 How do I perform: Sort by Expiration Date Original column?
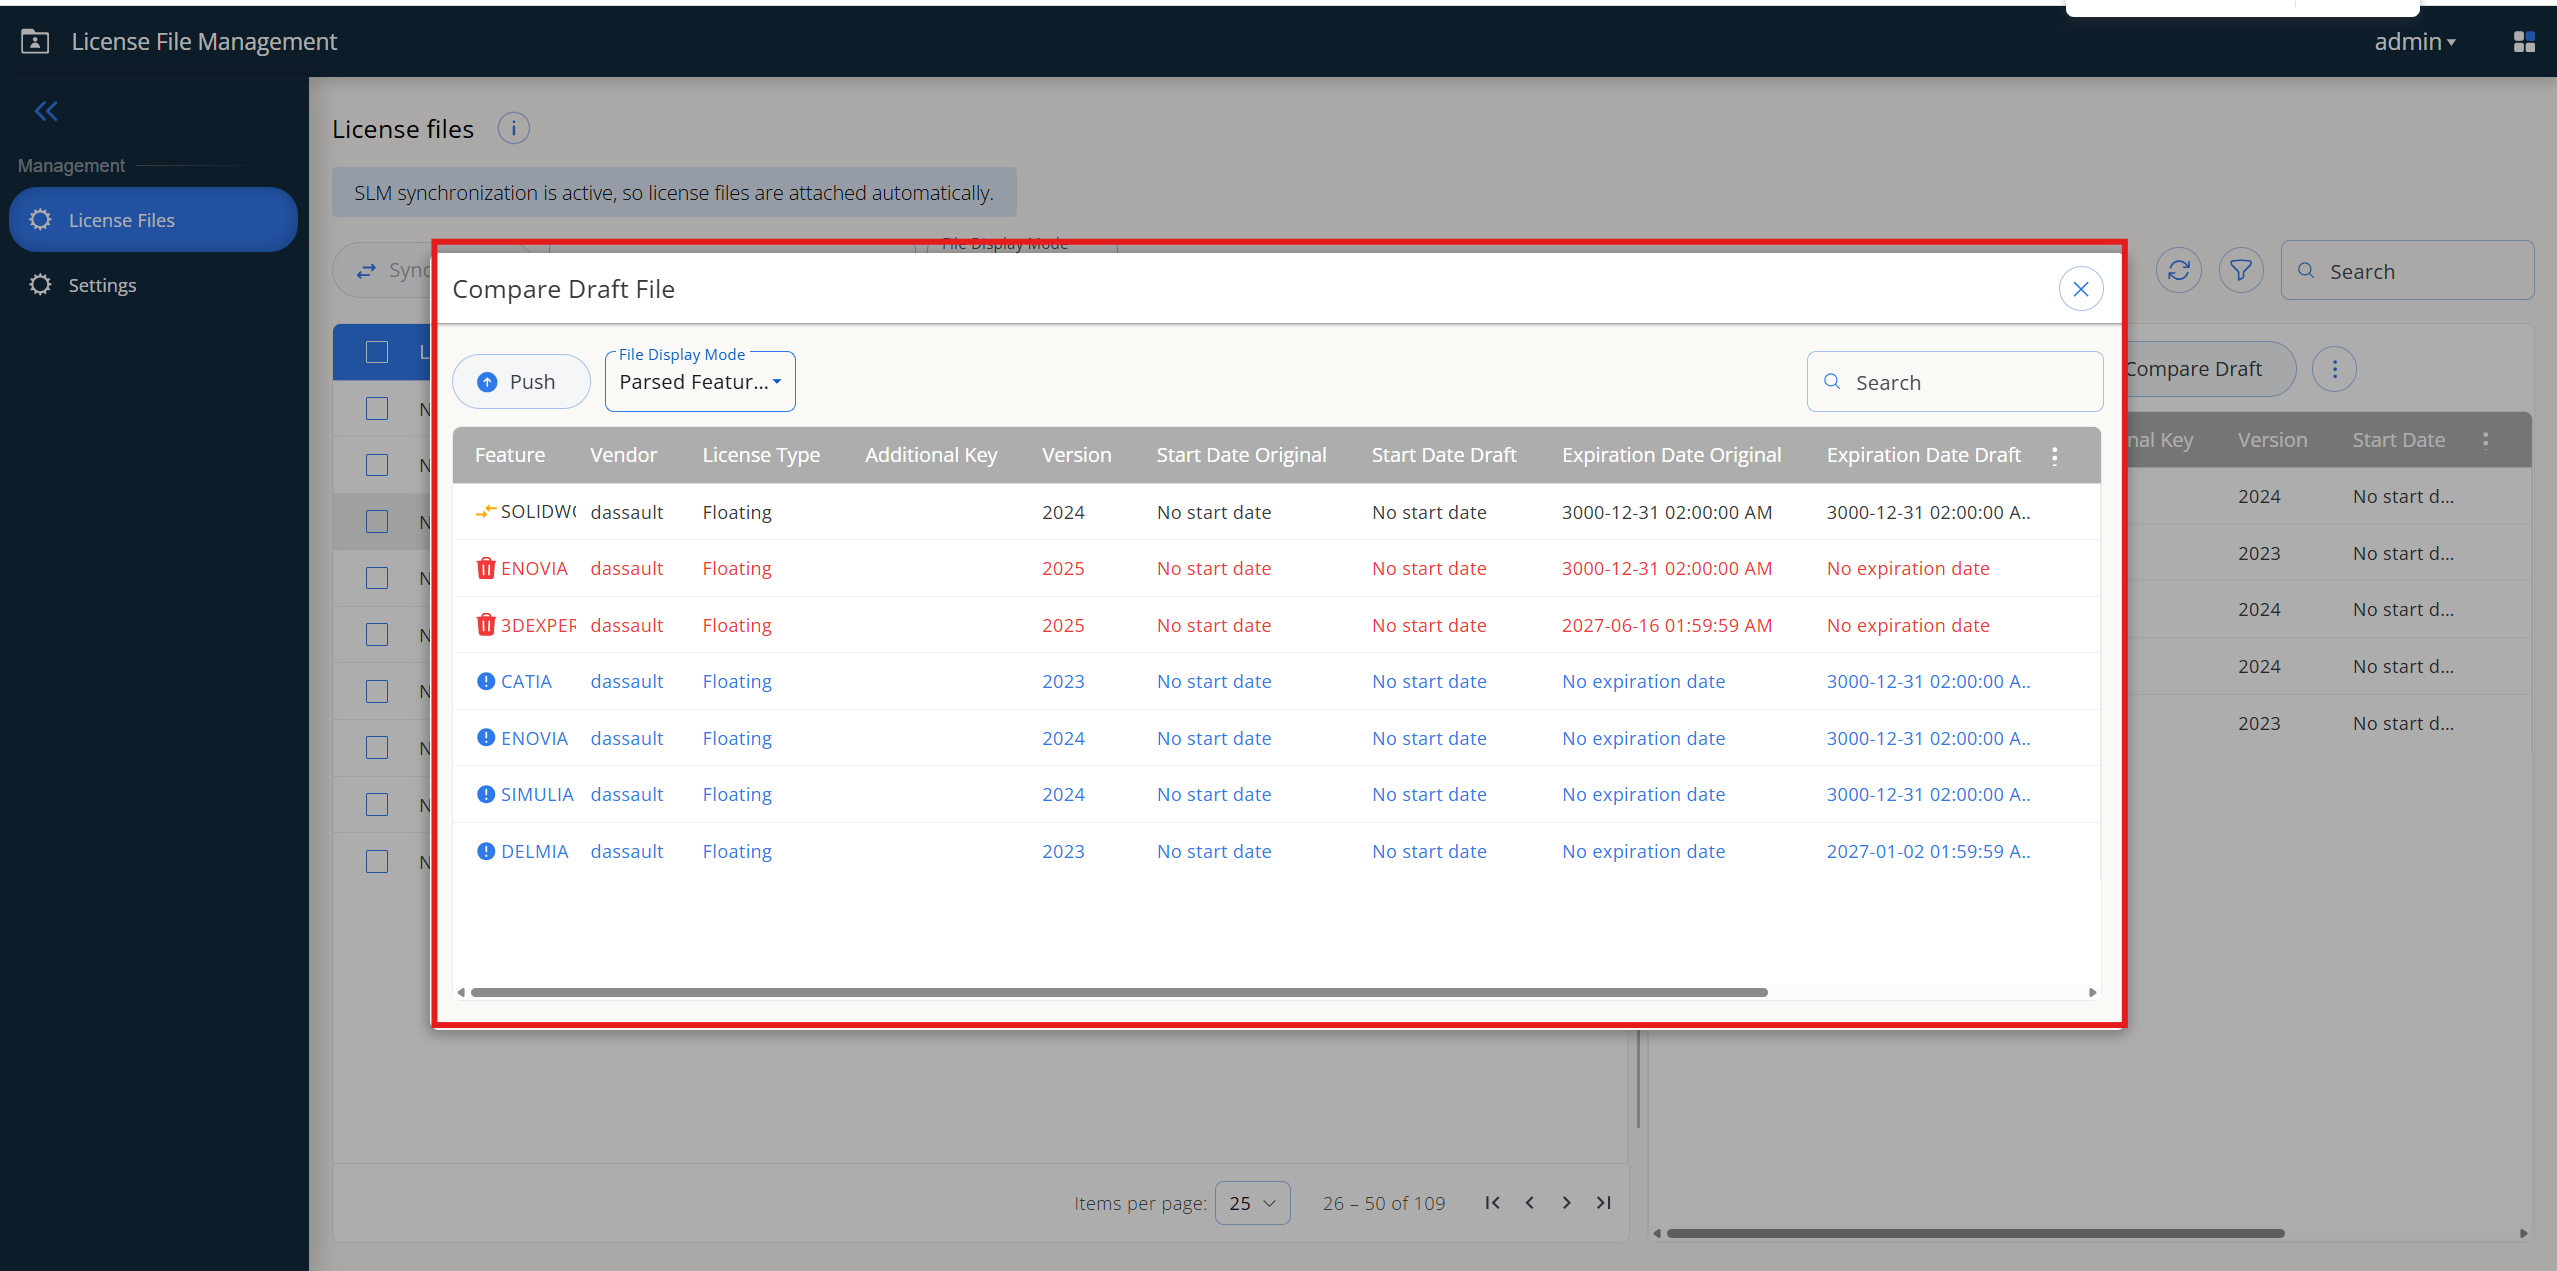(x=1671, y=455)
